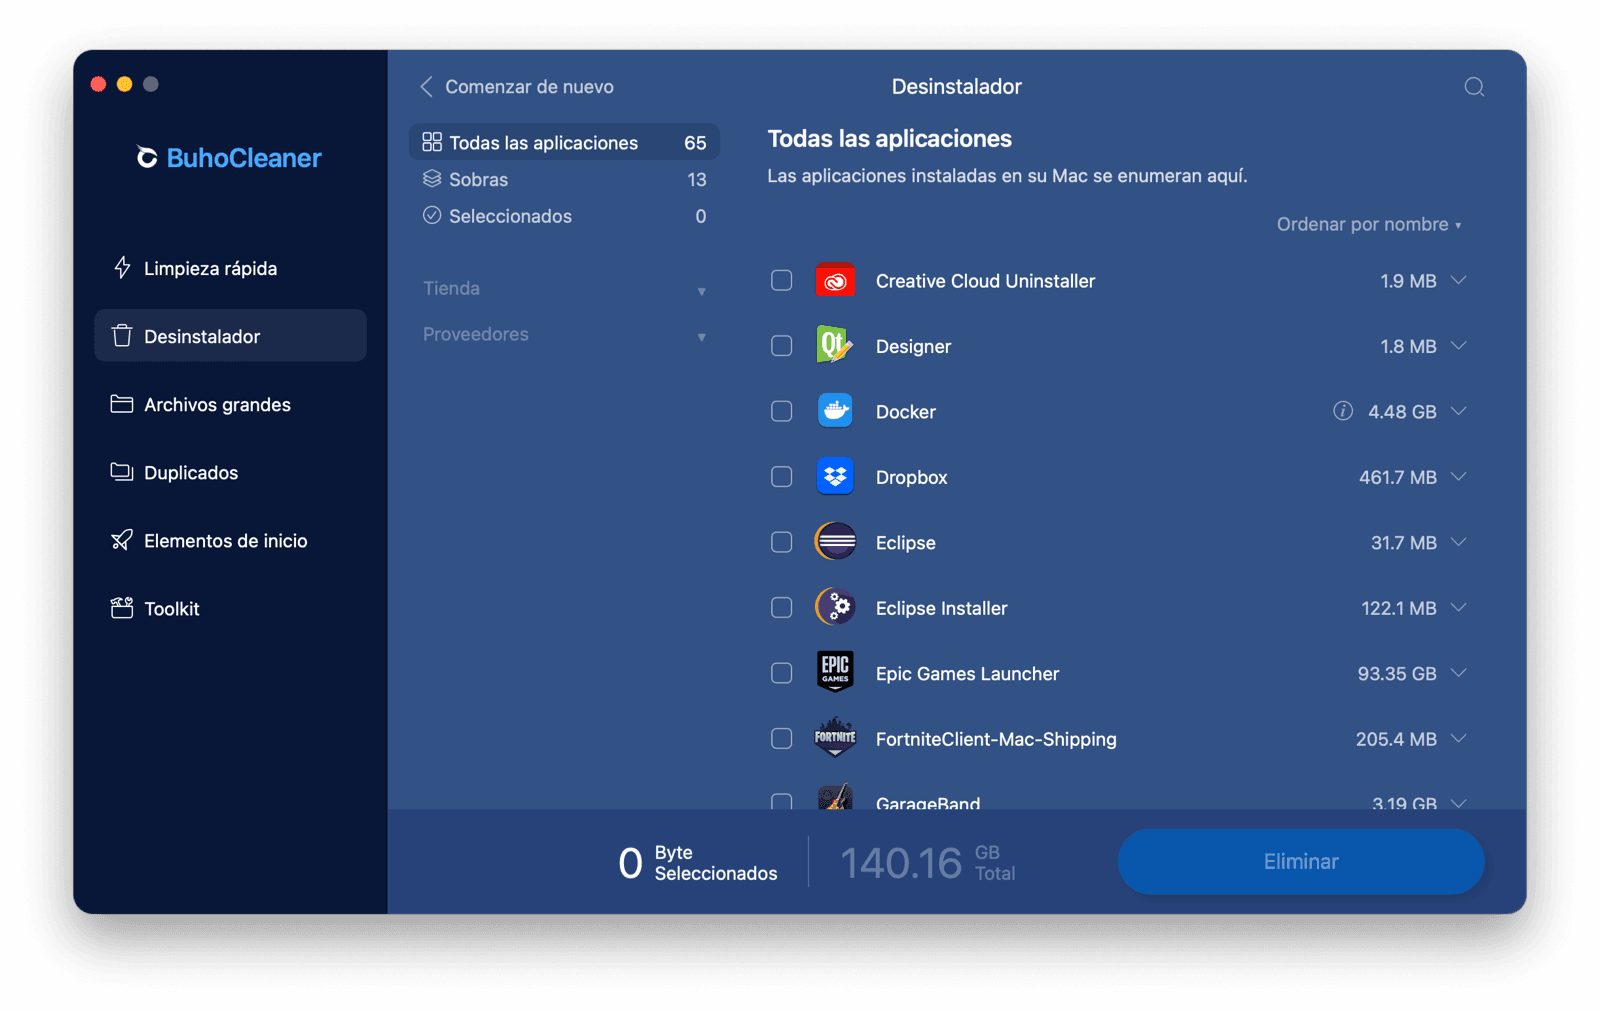Expand details for Eclipse Installer
Screen dimensions: 1600x1011
tap(1459, 607)
